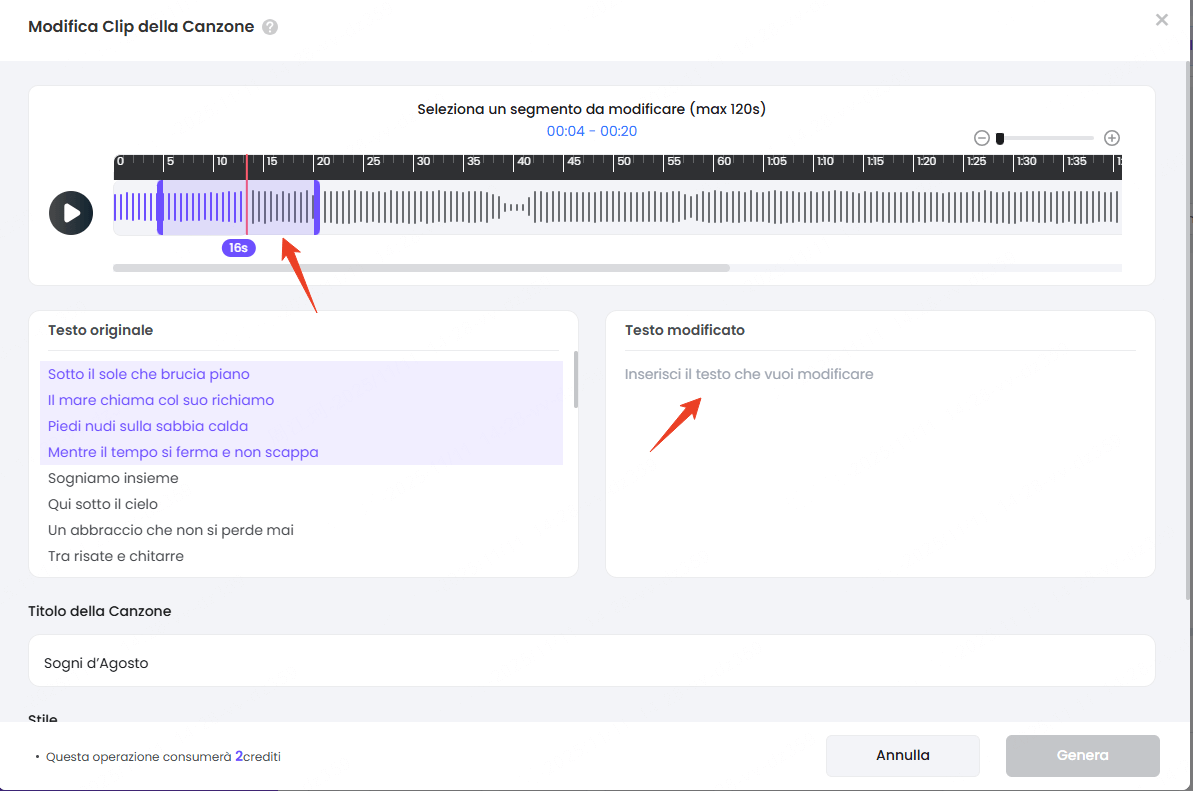Select the lyric line 'Sotto il sole che brucia piano'

(148, 374)
